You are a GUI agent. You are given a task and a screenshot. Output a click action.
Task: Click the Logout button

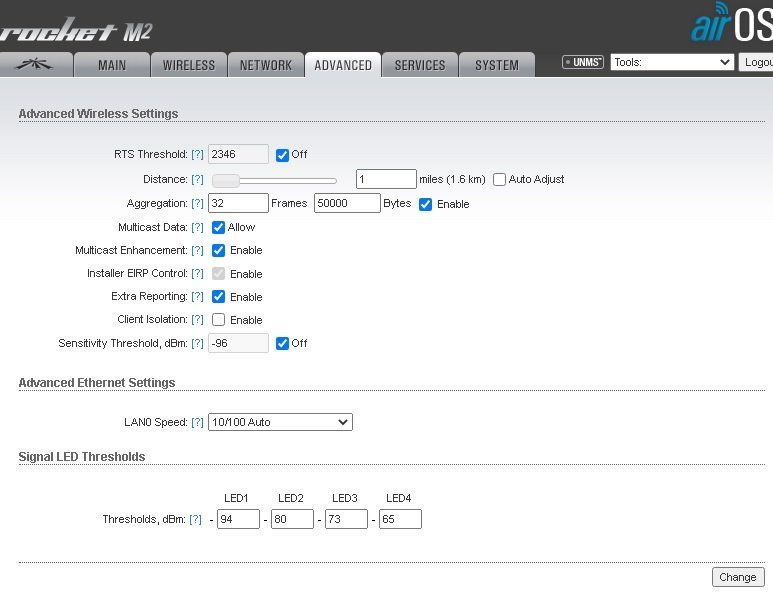click(756, 62)
